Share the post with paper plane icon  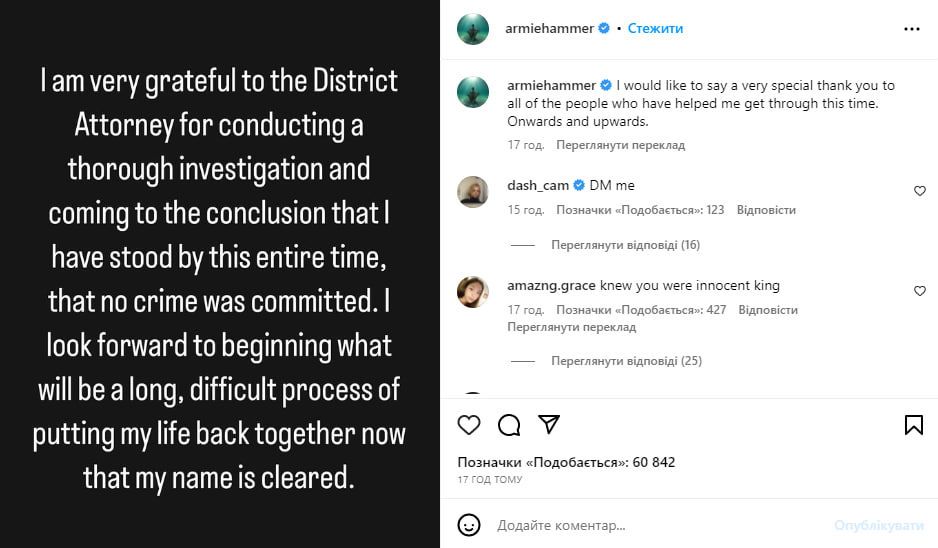click(549, 424)
